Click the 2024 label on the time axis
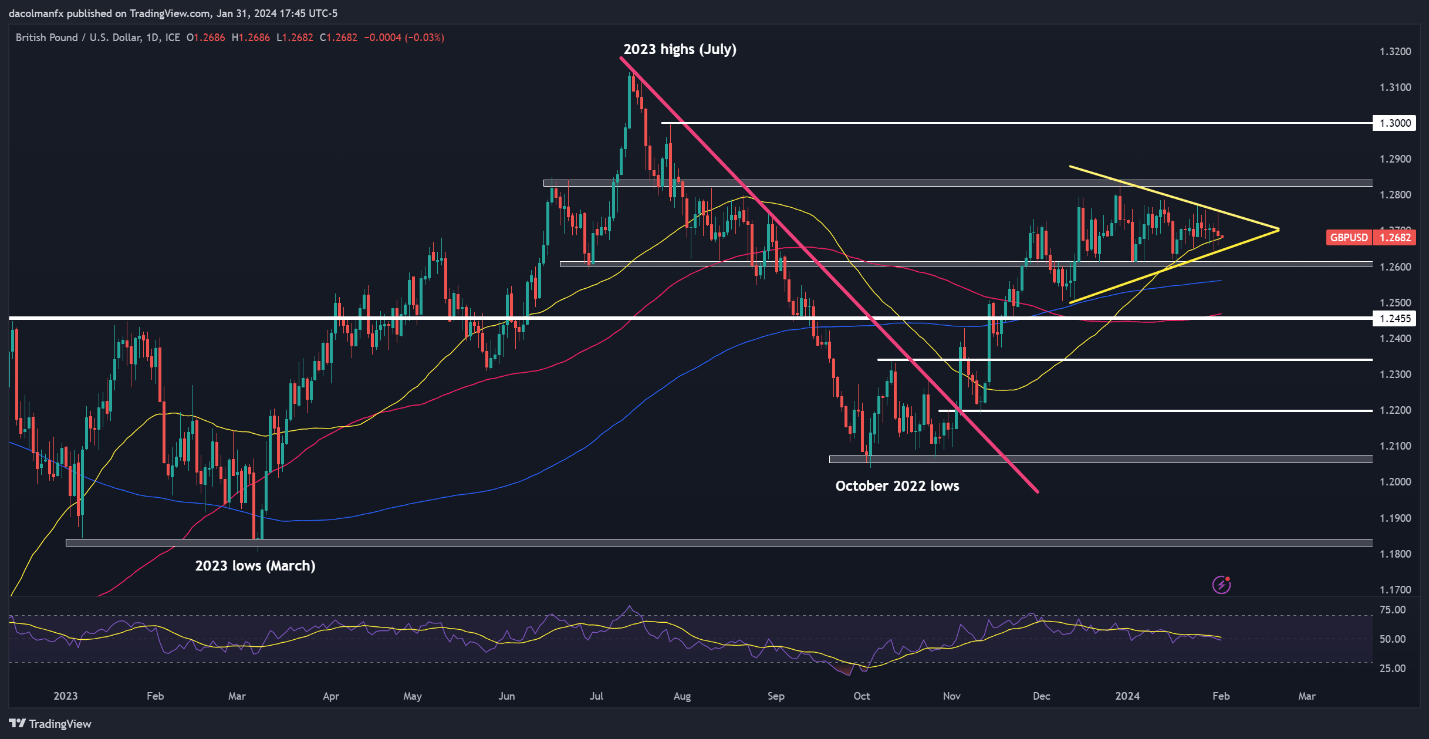 (x=1124, y=693)
